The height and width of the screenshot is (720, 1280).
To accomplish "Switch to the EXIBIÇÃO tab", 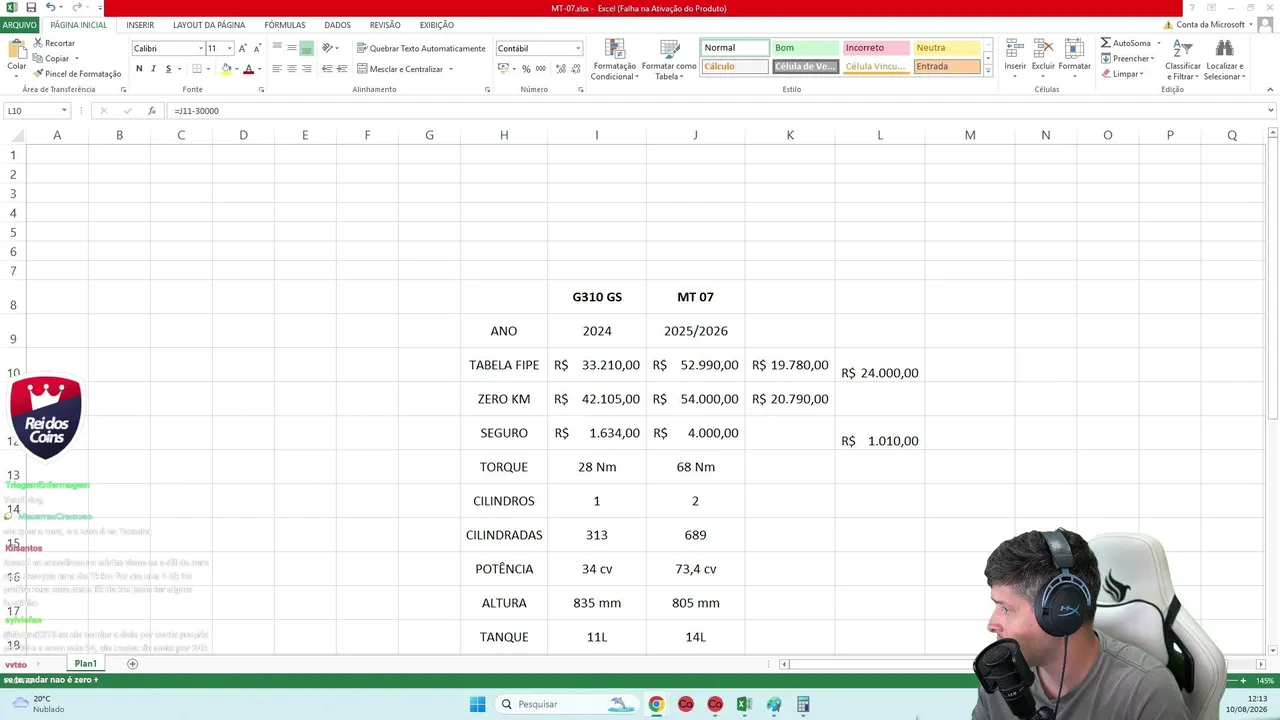I will (436, 25).
